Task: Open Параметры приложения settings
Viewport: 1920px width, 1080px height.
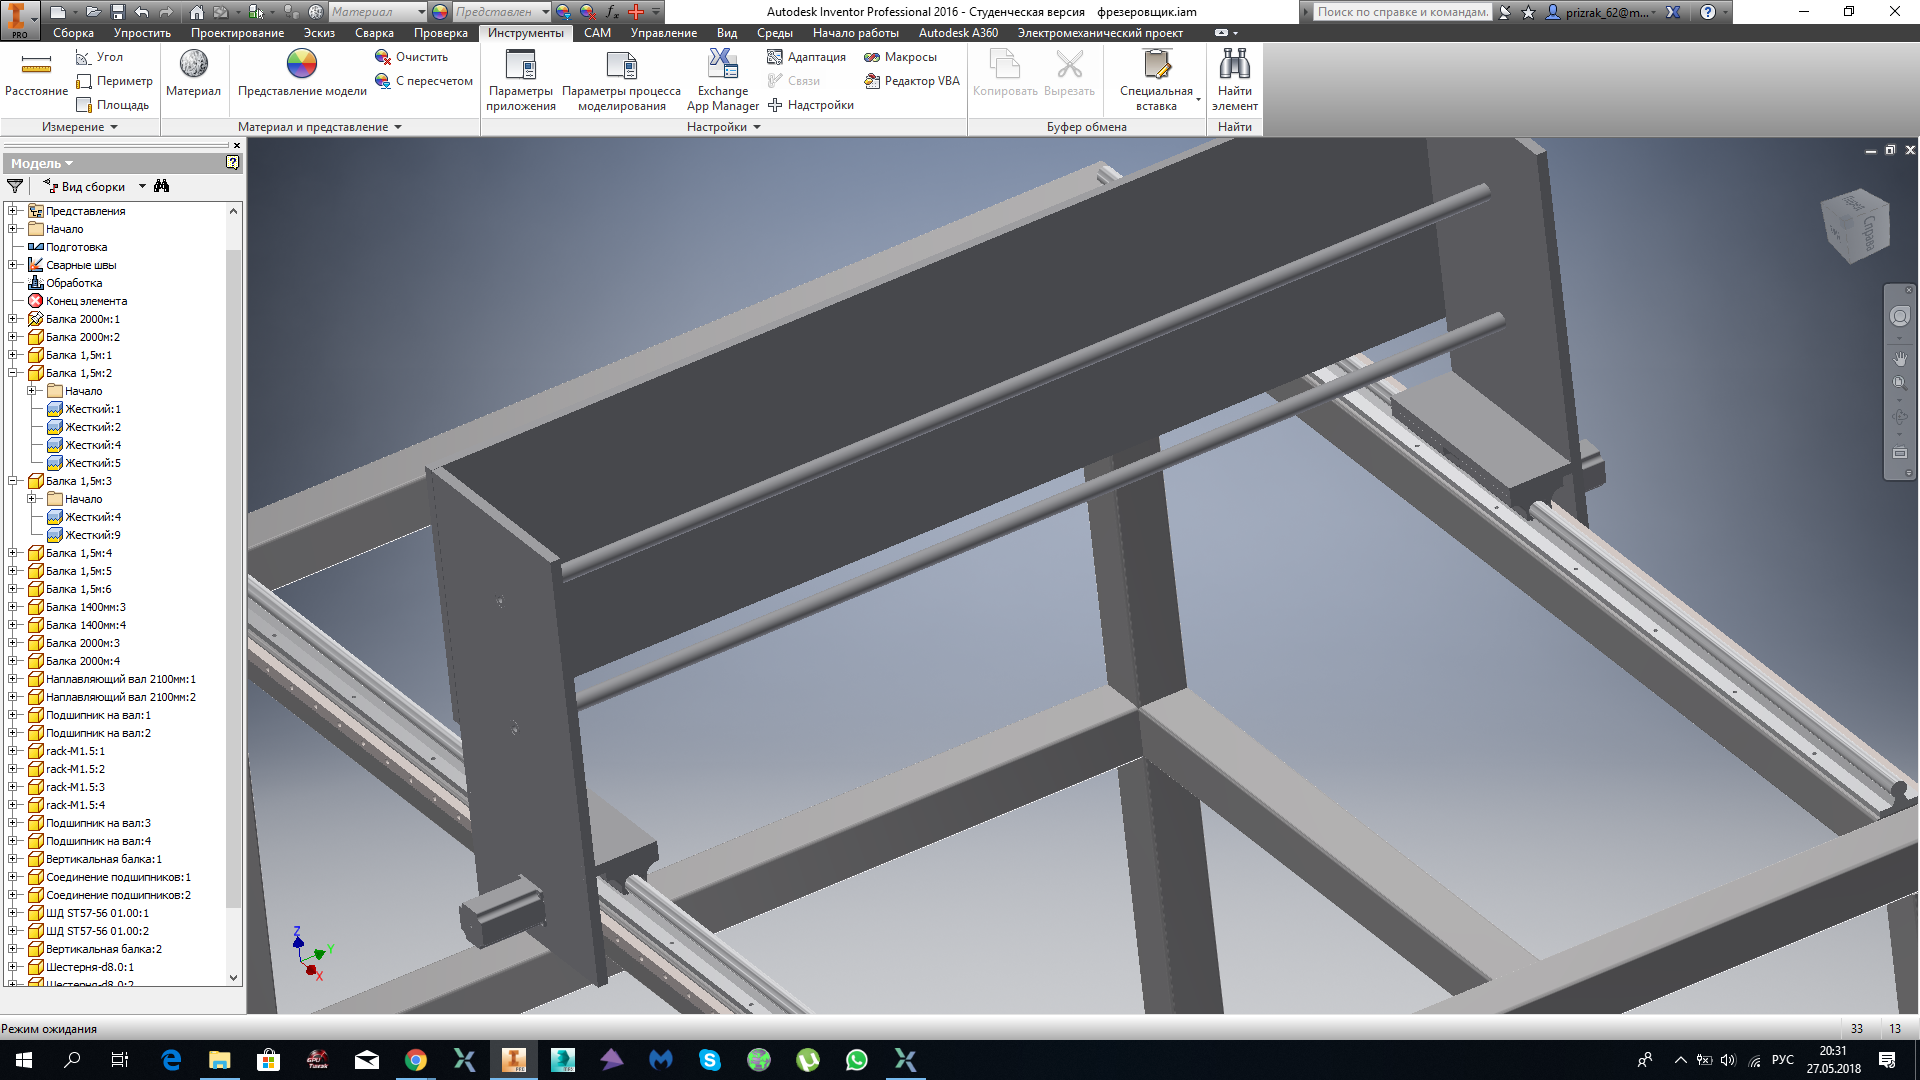Action: coord(521,80)
